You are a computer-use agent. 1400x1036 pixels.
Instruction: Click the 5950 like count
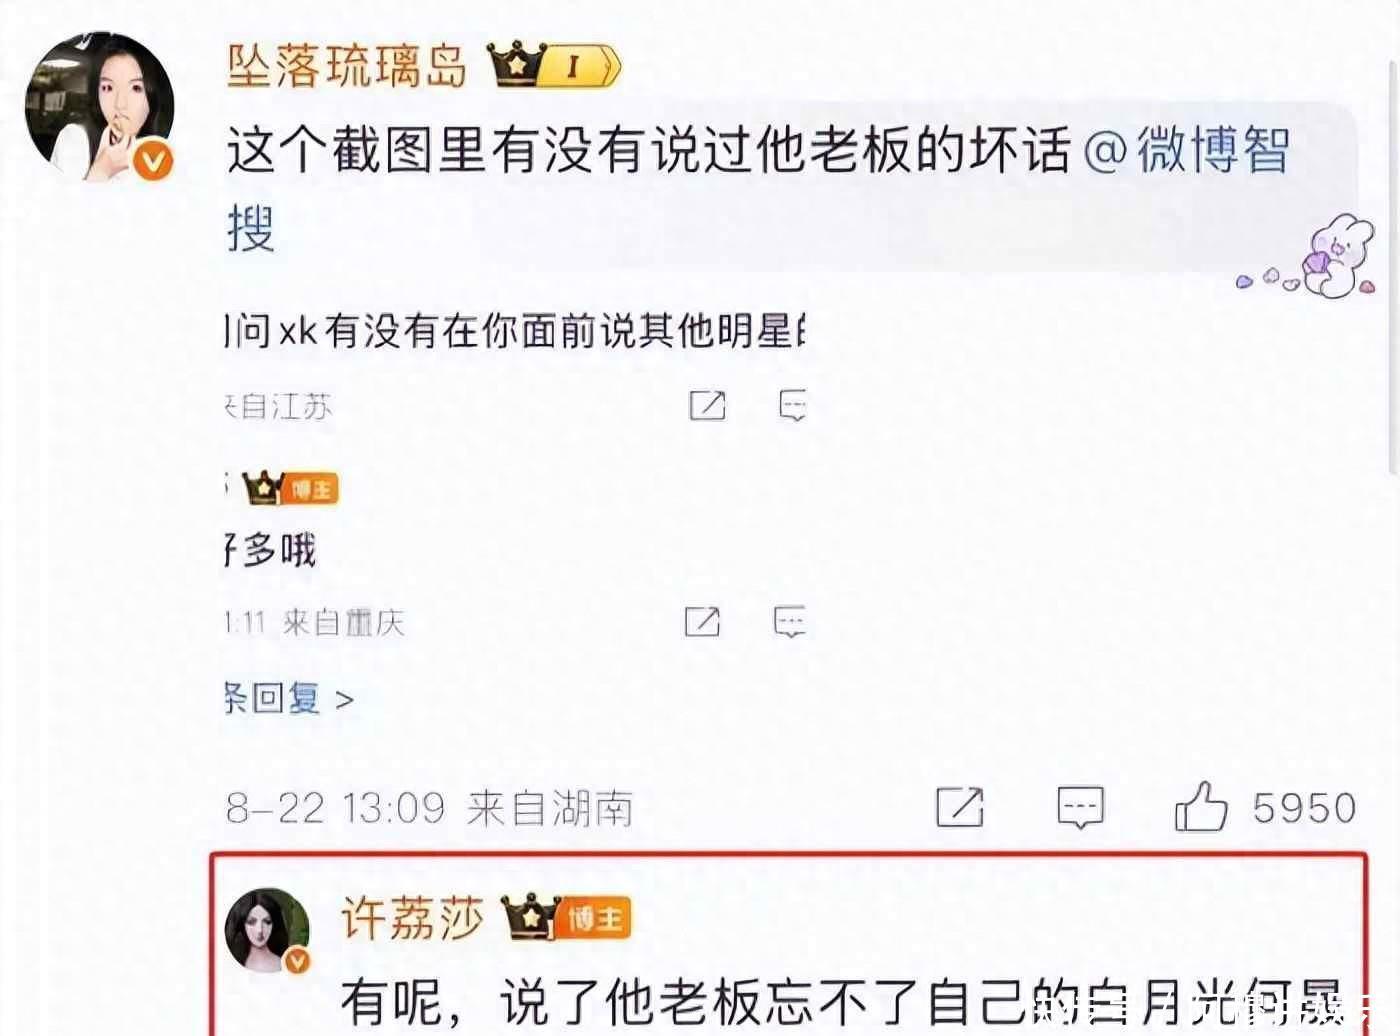pos(1305,808)
